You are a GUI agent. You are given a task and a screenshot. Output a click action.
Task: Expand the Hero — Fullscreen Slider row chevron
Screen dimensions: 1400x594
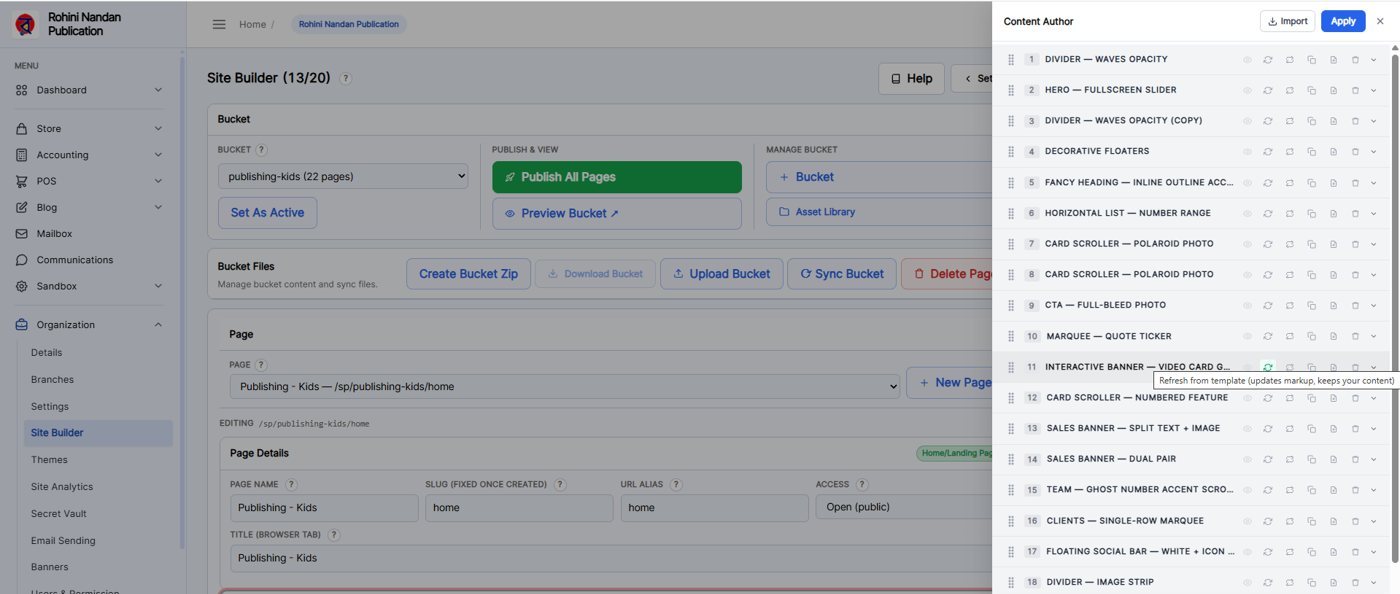click(1374, 90)
